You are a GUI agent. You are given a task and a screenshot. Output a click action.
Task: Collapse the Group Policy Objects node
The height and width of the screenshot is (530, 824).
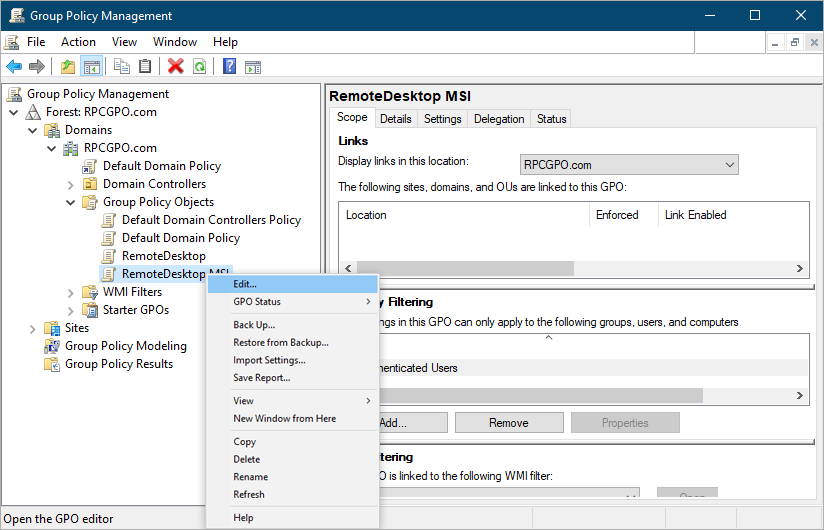pyautogui.click(x=70, y=202)
